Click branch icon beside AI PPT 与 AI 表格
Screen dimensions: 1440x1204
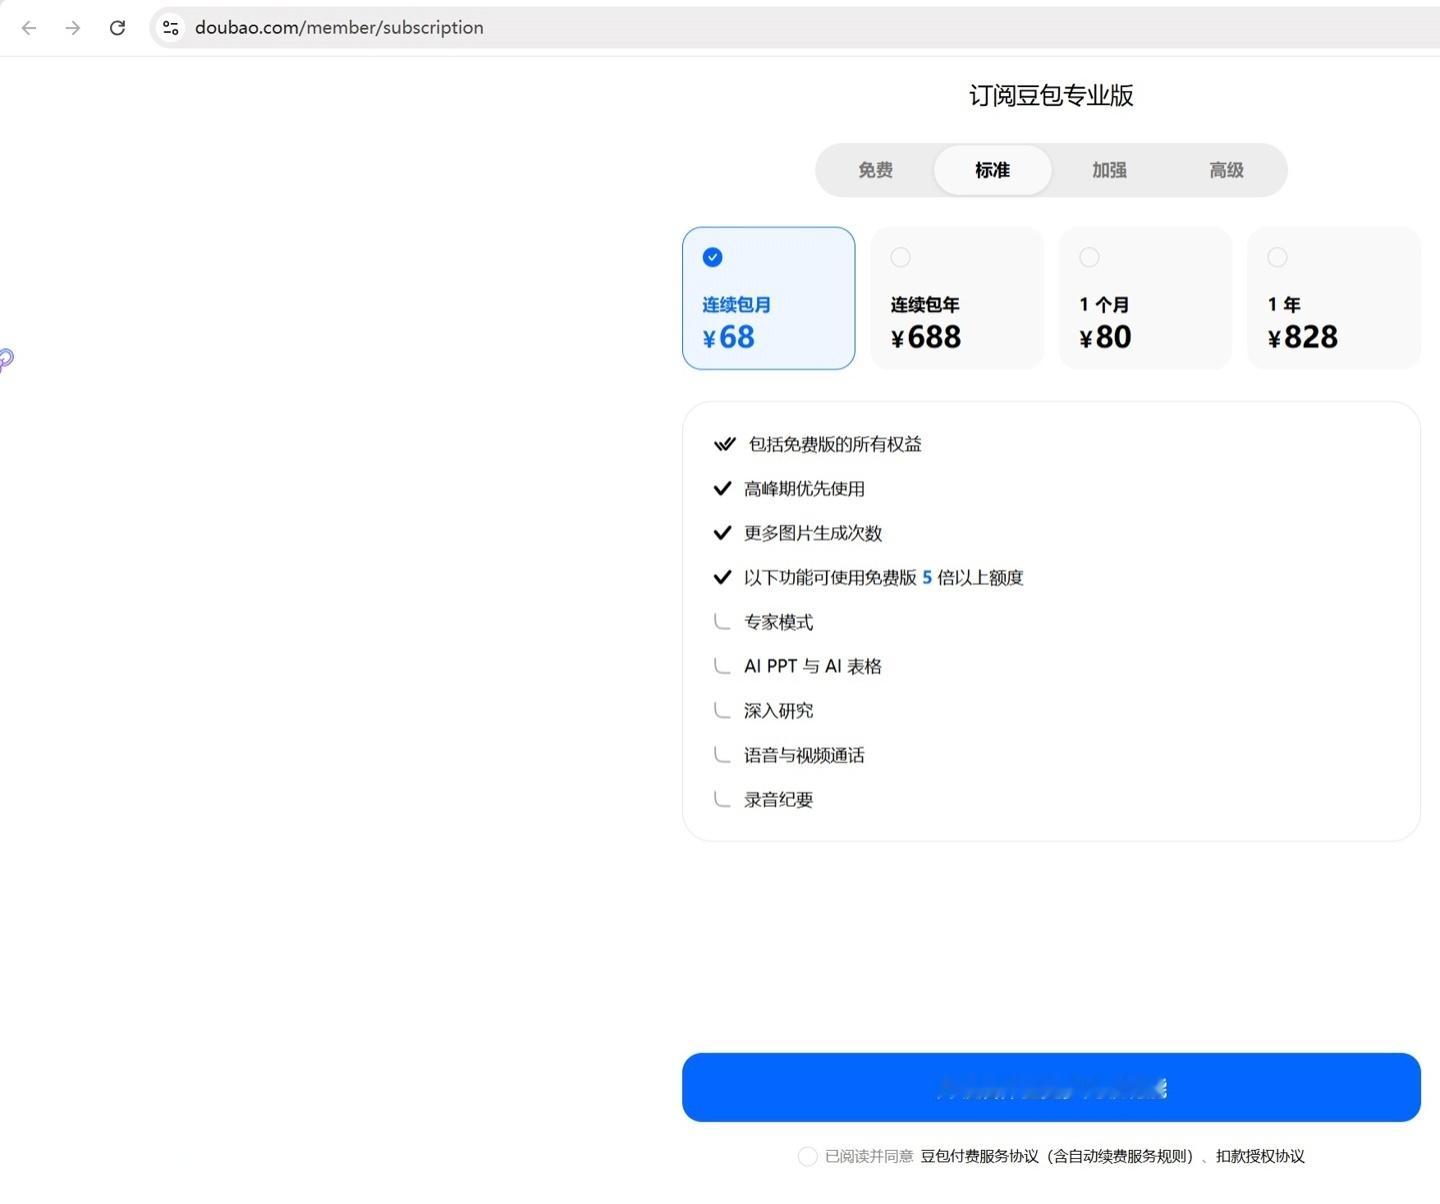pyautogui.click(x=722, y=665)
